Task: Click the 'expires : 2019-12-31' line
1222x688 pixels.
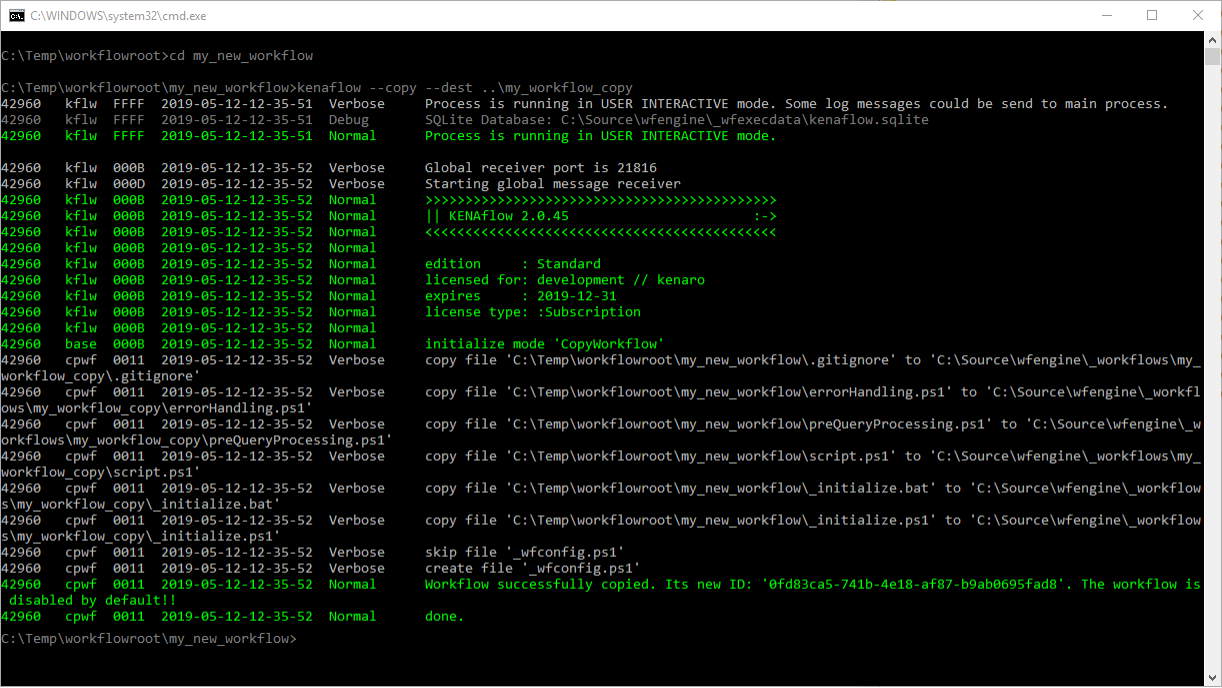Action: point(521,296)
